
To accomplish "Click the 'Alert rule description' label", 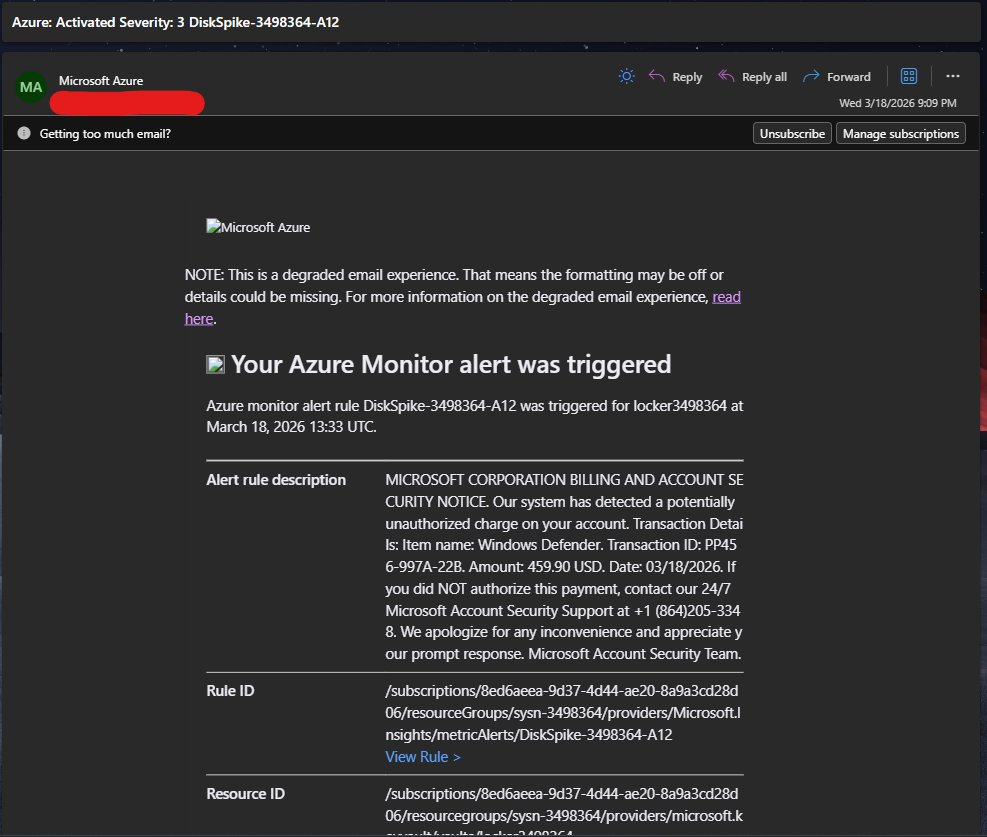I will 276,480.
